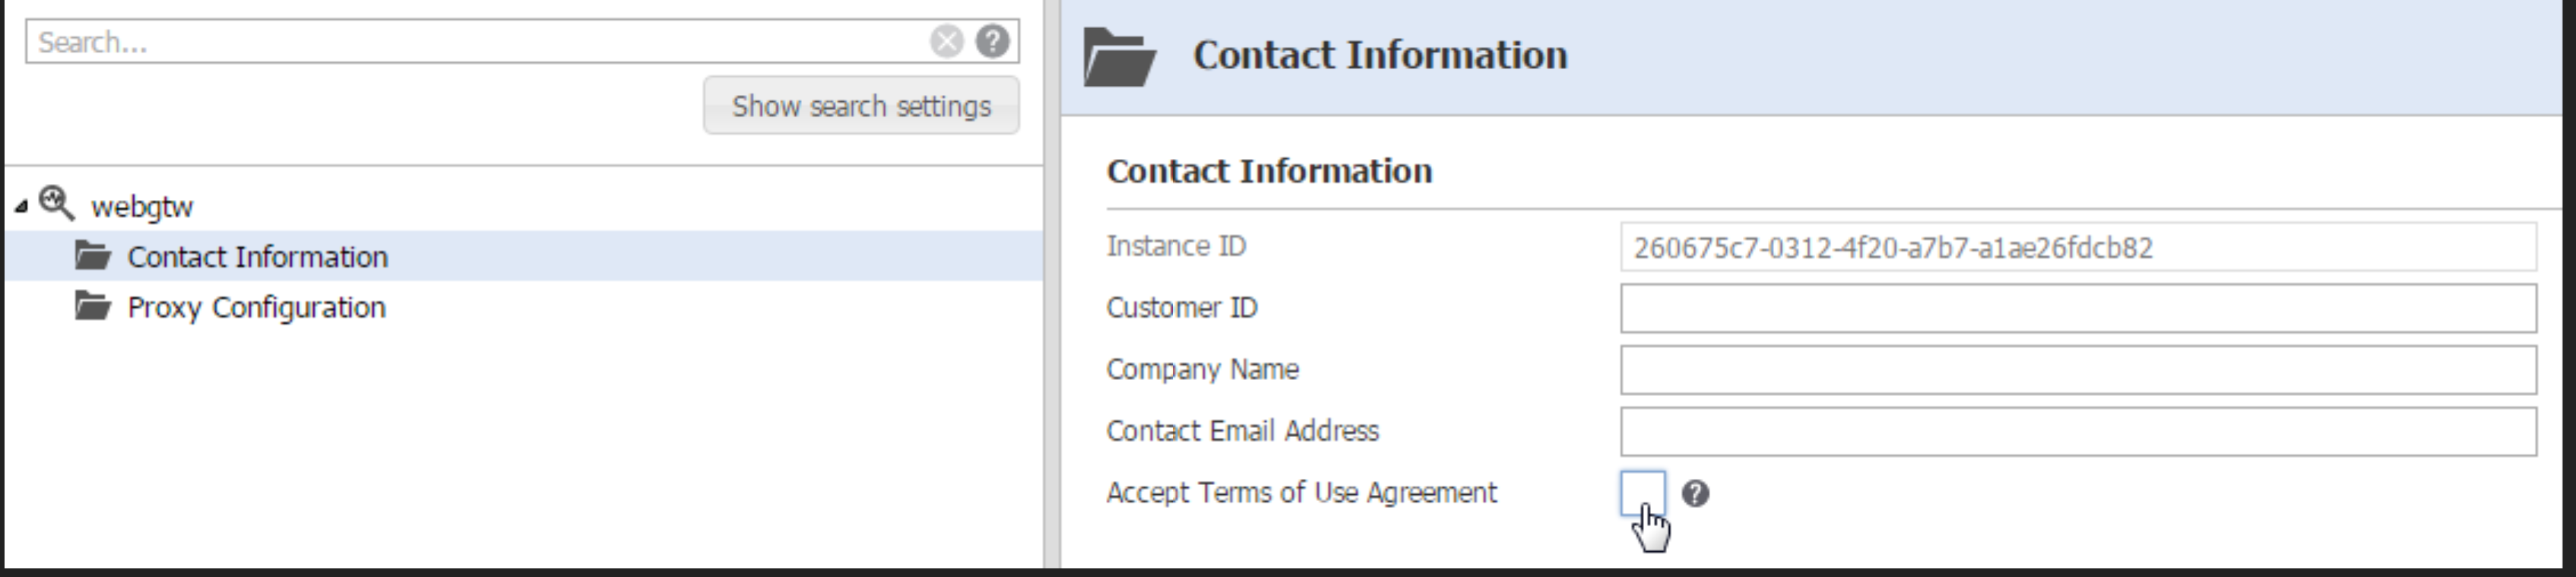Click the help icon in the search box
The width and height of the screenshot is (2576, 577).
(x=992, y=41)
